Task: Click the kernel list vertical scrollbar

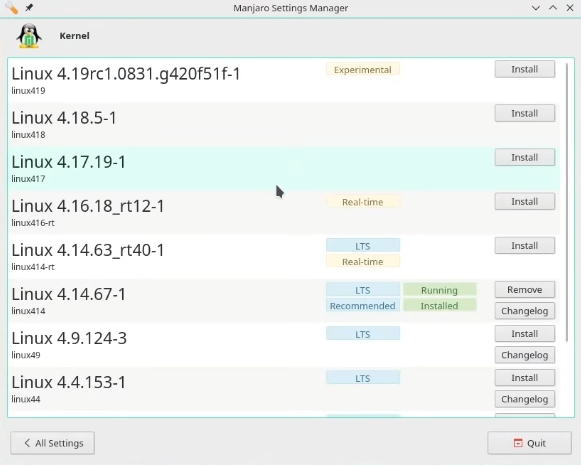Action: 567,202
